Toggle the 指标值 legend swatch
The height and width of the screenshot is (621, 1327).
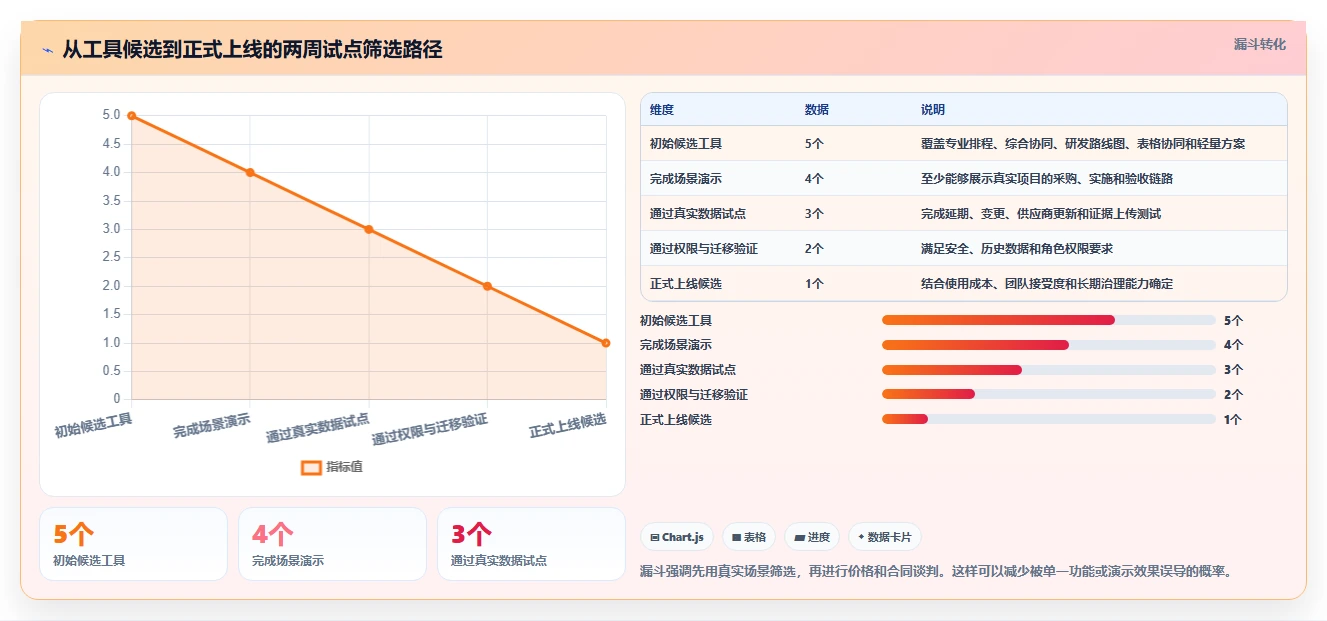click(311, 467)
